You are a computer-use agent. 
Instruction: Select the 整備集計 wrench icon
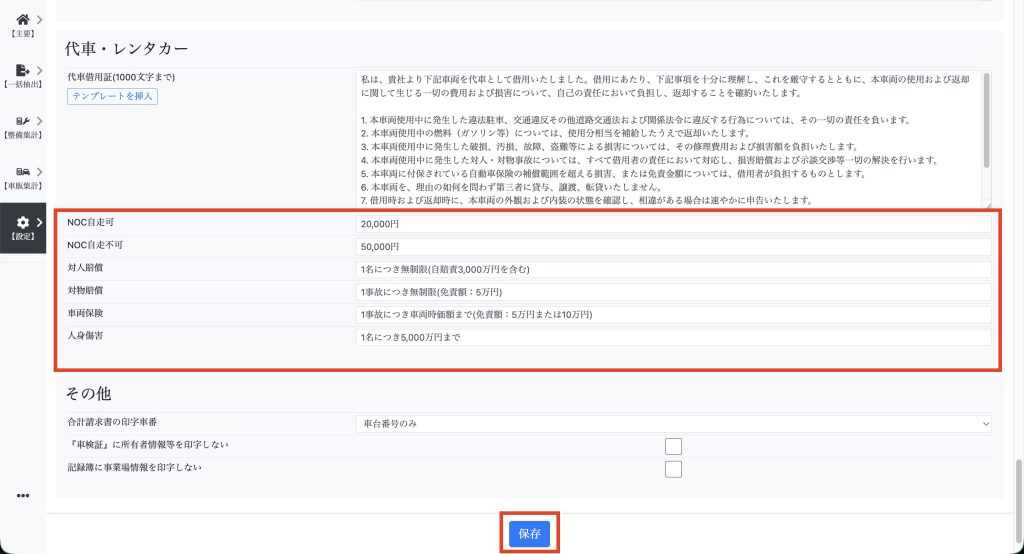(22, 121)
